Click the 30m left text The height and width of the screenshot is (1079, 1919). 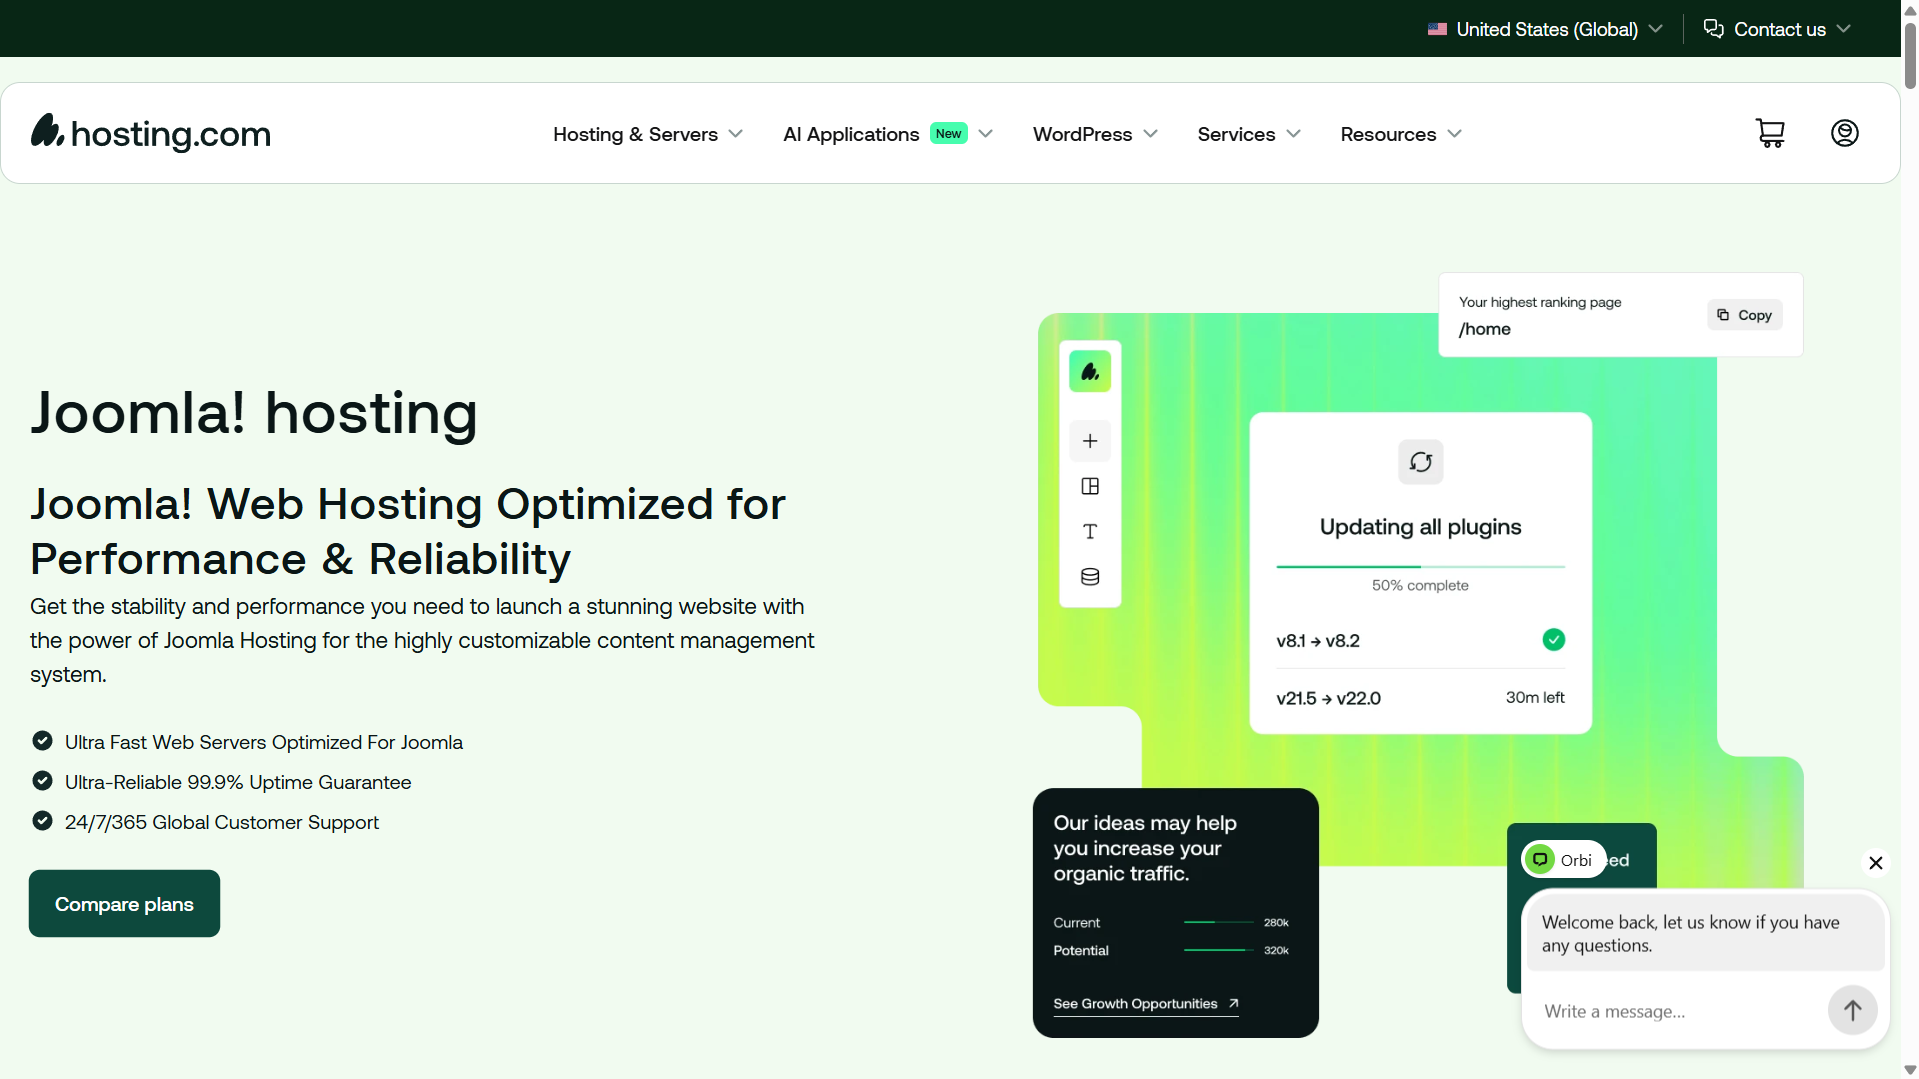(x=1535, y=697)
